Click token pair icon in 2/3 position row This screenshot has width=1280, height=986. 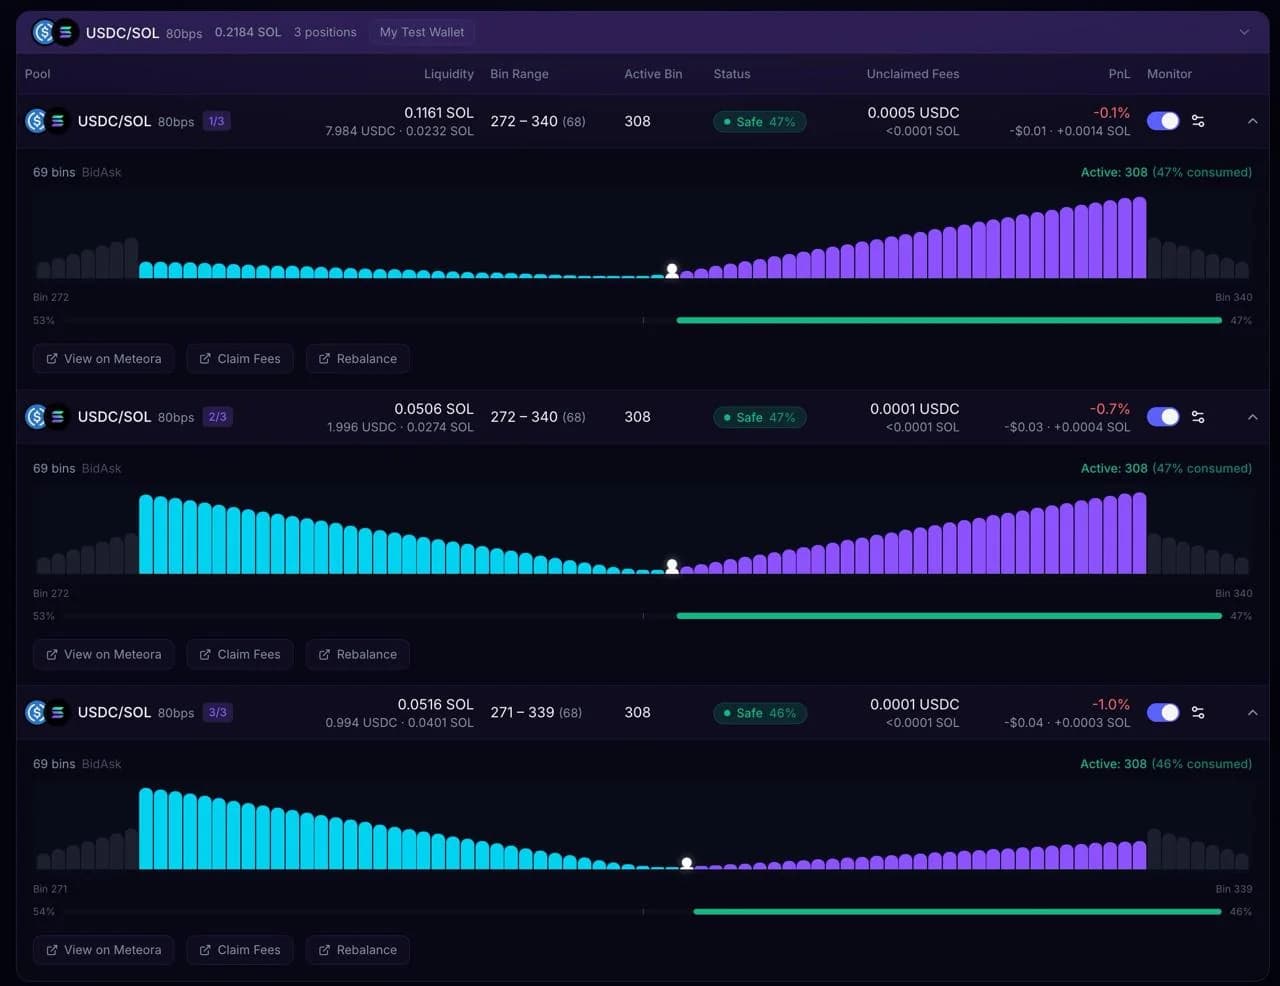47,417
